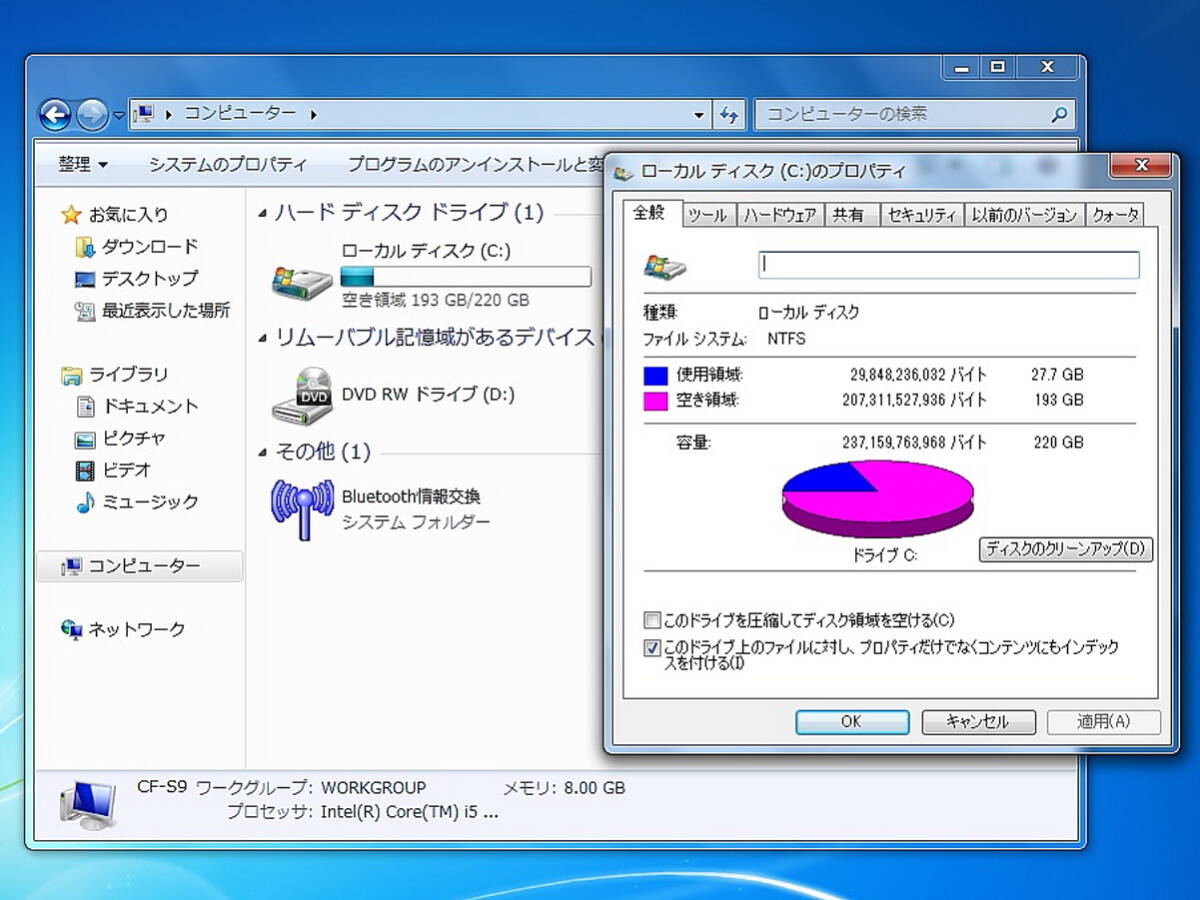Click the drive label text field
The width and height of the screenshot is (1200, 900).
948,265
